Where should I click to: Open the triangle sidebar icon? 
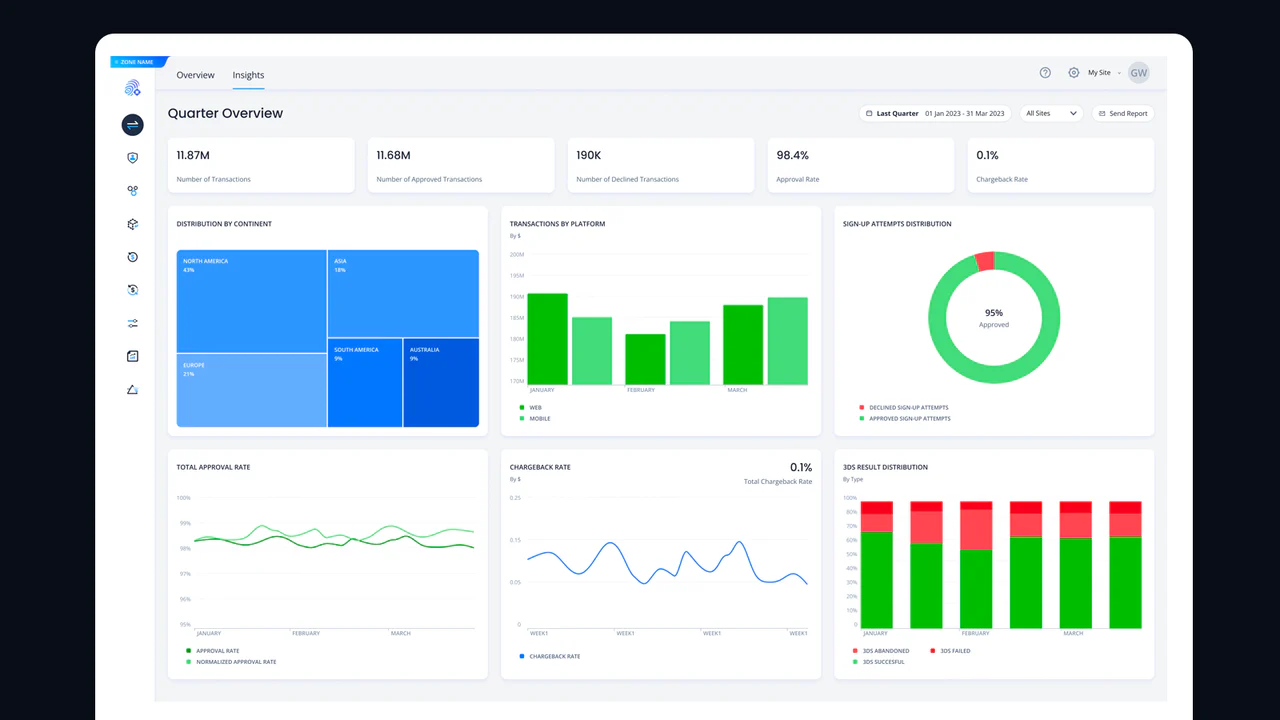tap(132, 389)
